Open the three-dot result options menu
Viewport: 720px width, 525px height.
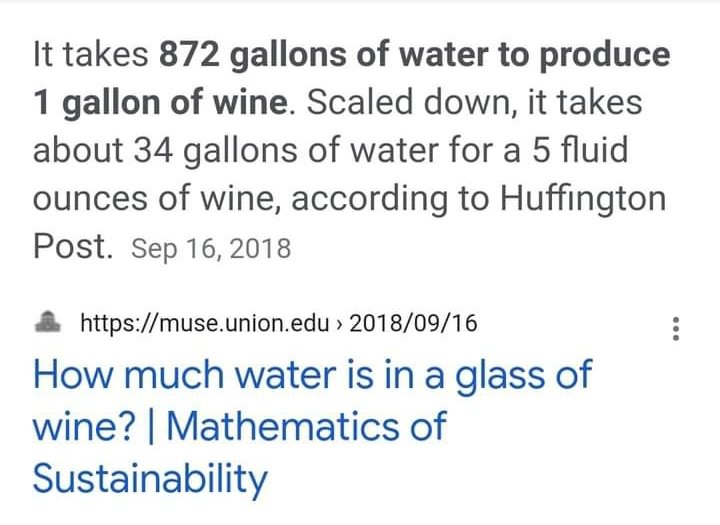click(x=677, y=328)
